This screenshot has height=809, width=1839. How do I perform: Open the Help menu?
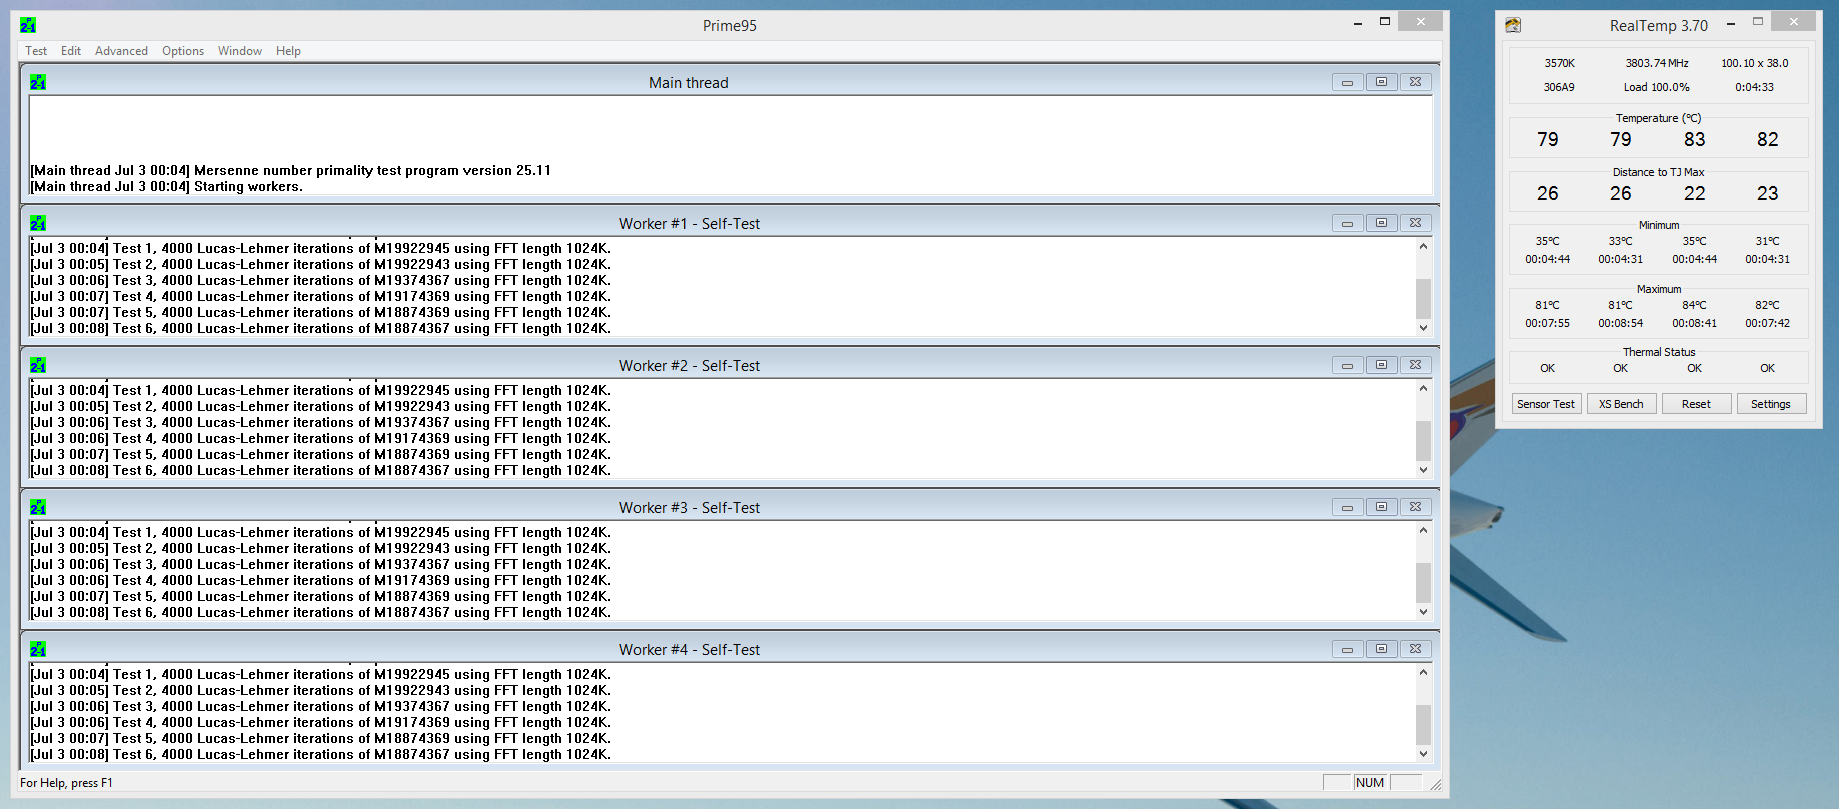click(x=288, y=51)
